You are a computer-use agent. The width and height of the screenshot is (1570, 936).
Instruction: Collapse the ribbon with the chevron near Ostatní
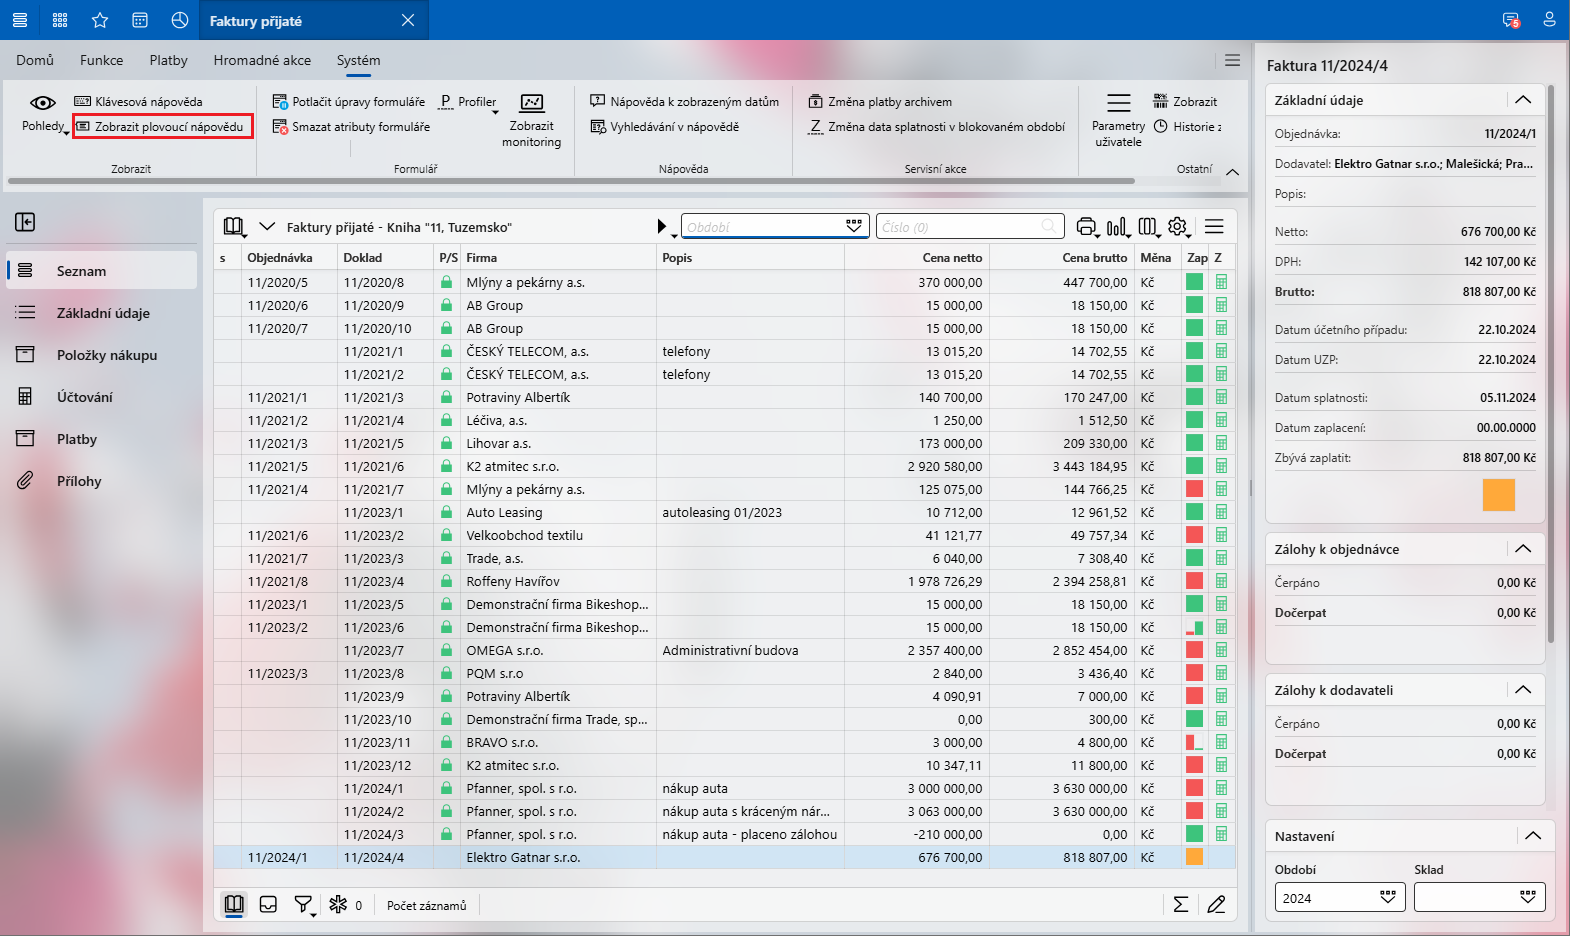pyautogui.click(x=1233, y=171)
